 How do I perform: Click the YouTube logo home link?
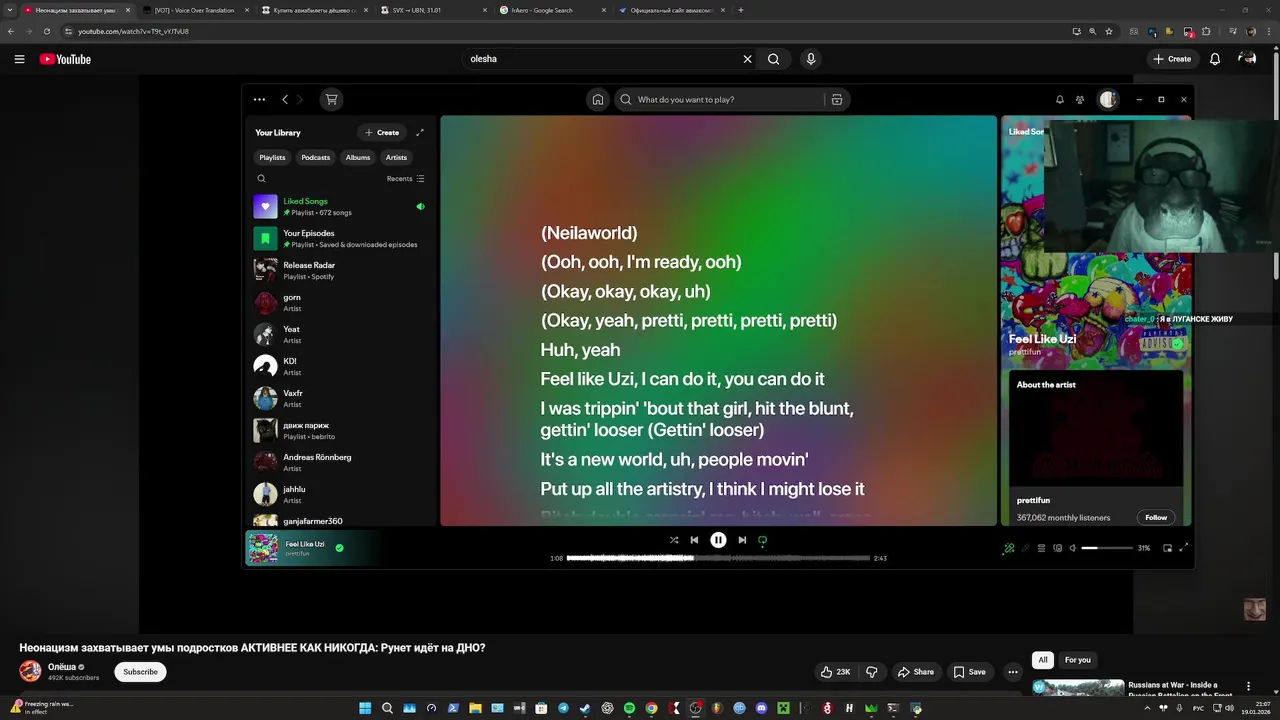pyautogui.click(x=65, y=59)
